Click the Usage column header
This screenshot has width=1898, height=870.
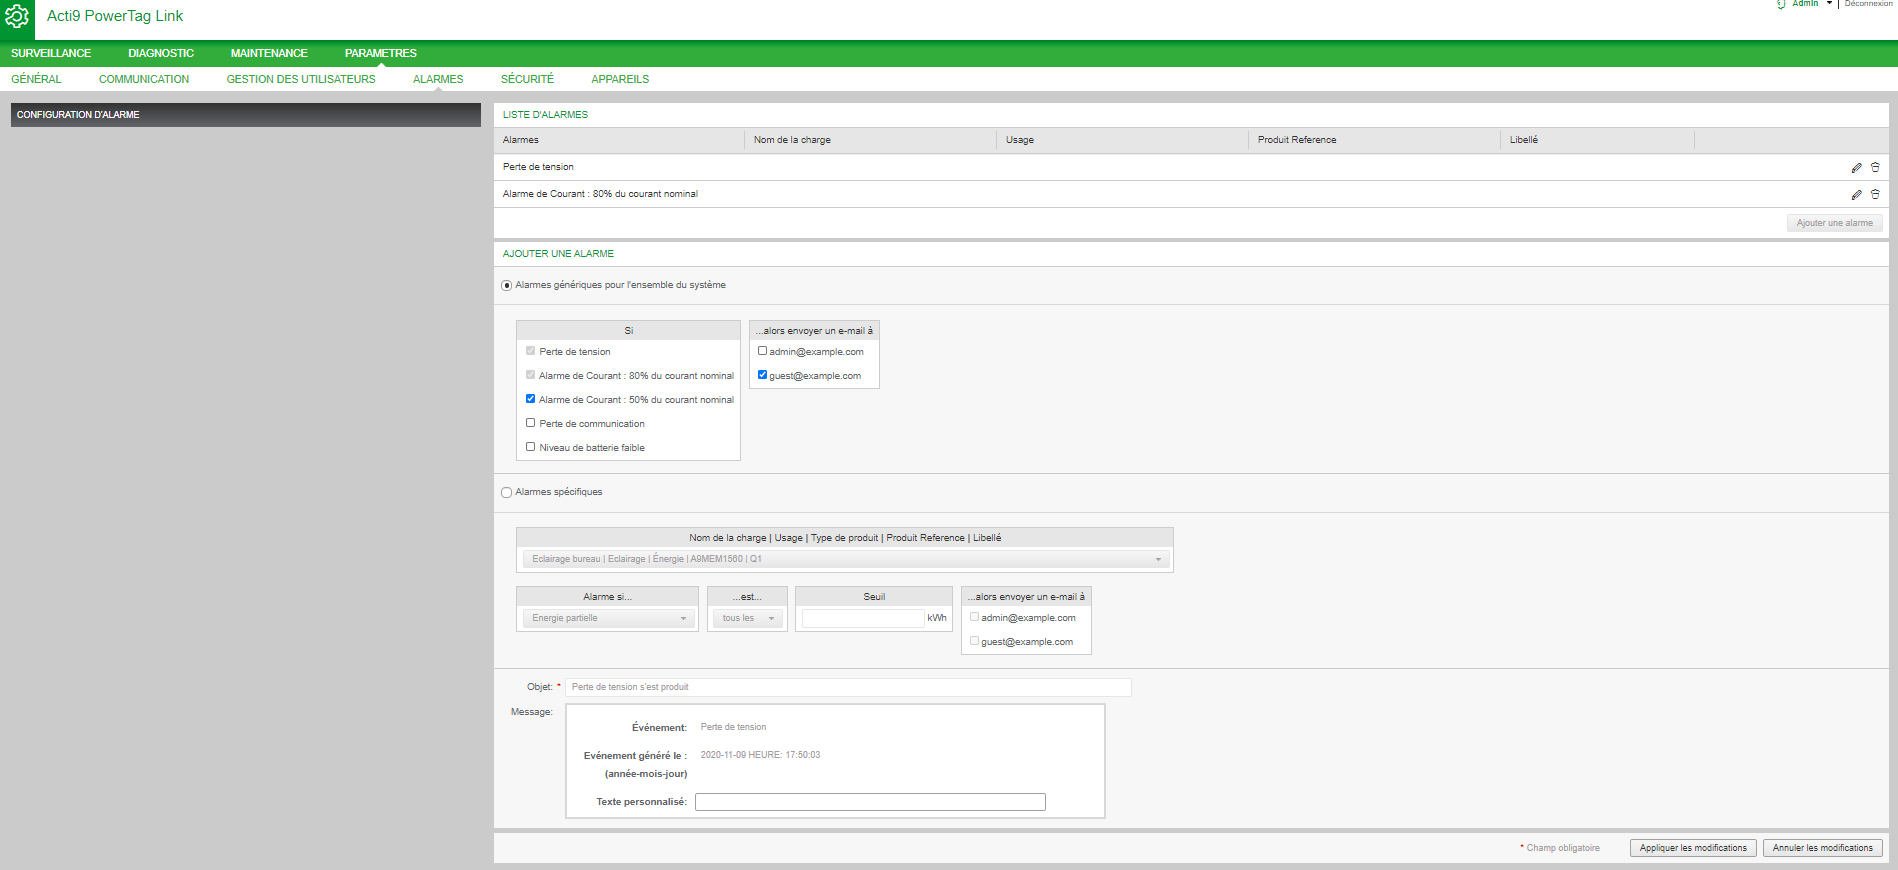[1122, 140]
